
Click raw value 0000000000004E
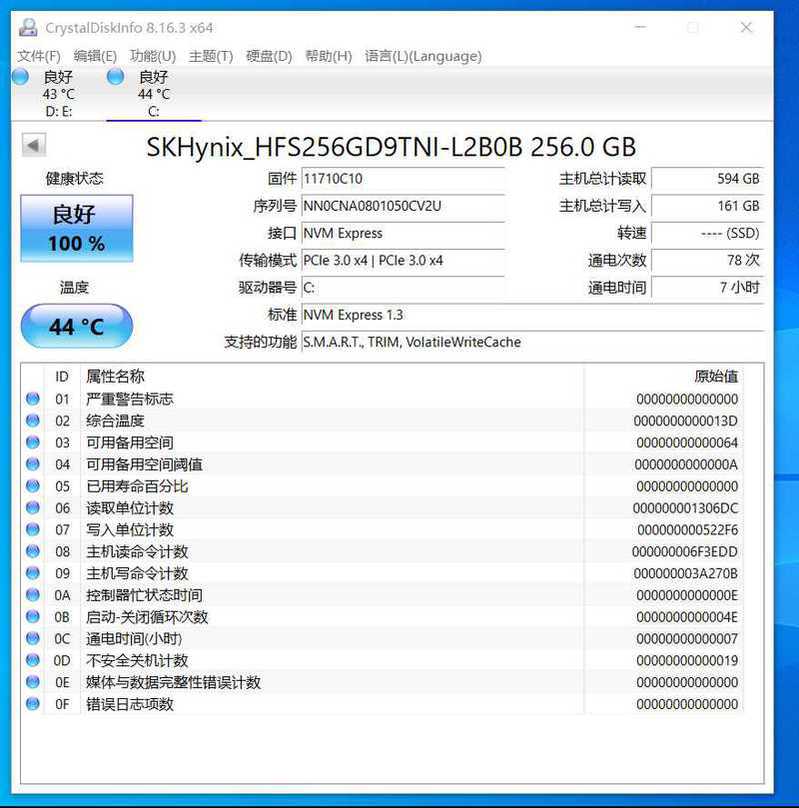coord(687,617)
